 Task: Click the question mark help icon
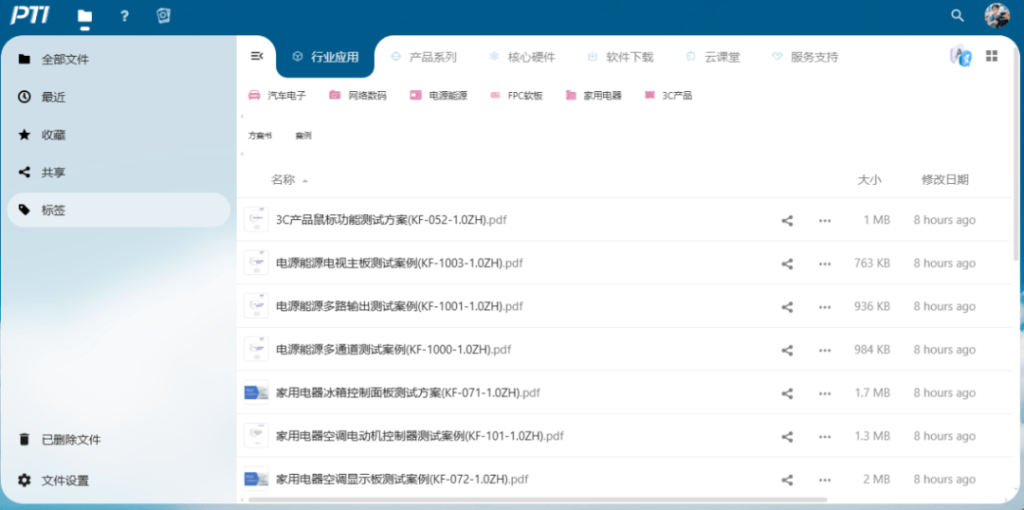(124, 16)
